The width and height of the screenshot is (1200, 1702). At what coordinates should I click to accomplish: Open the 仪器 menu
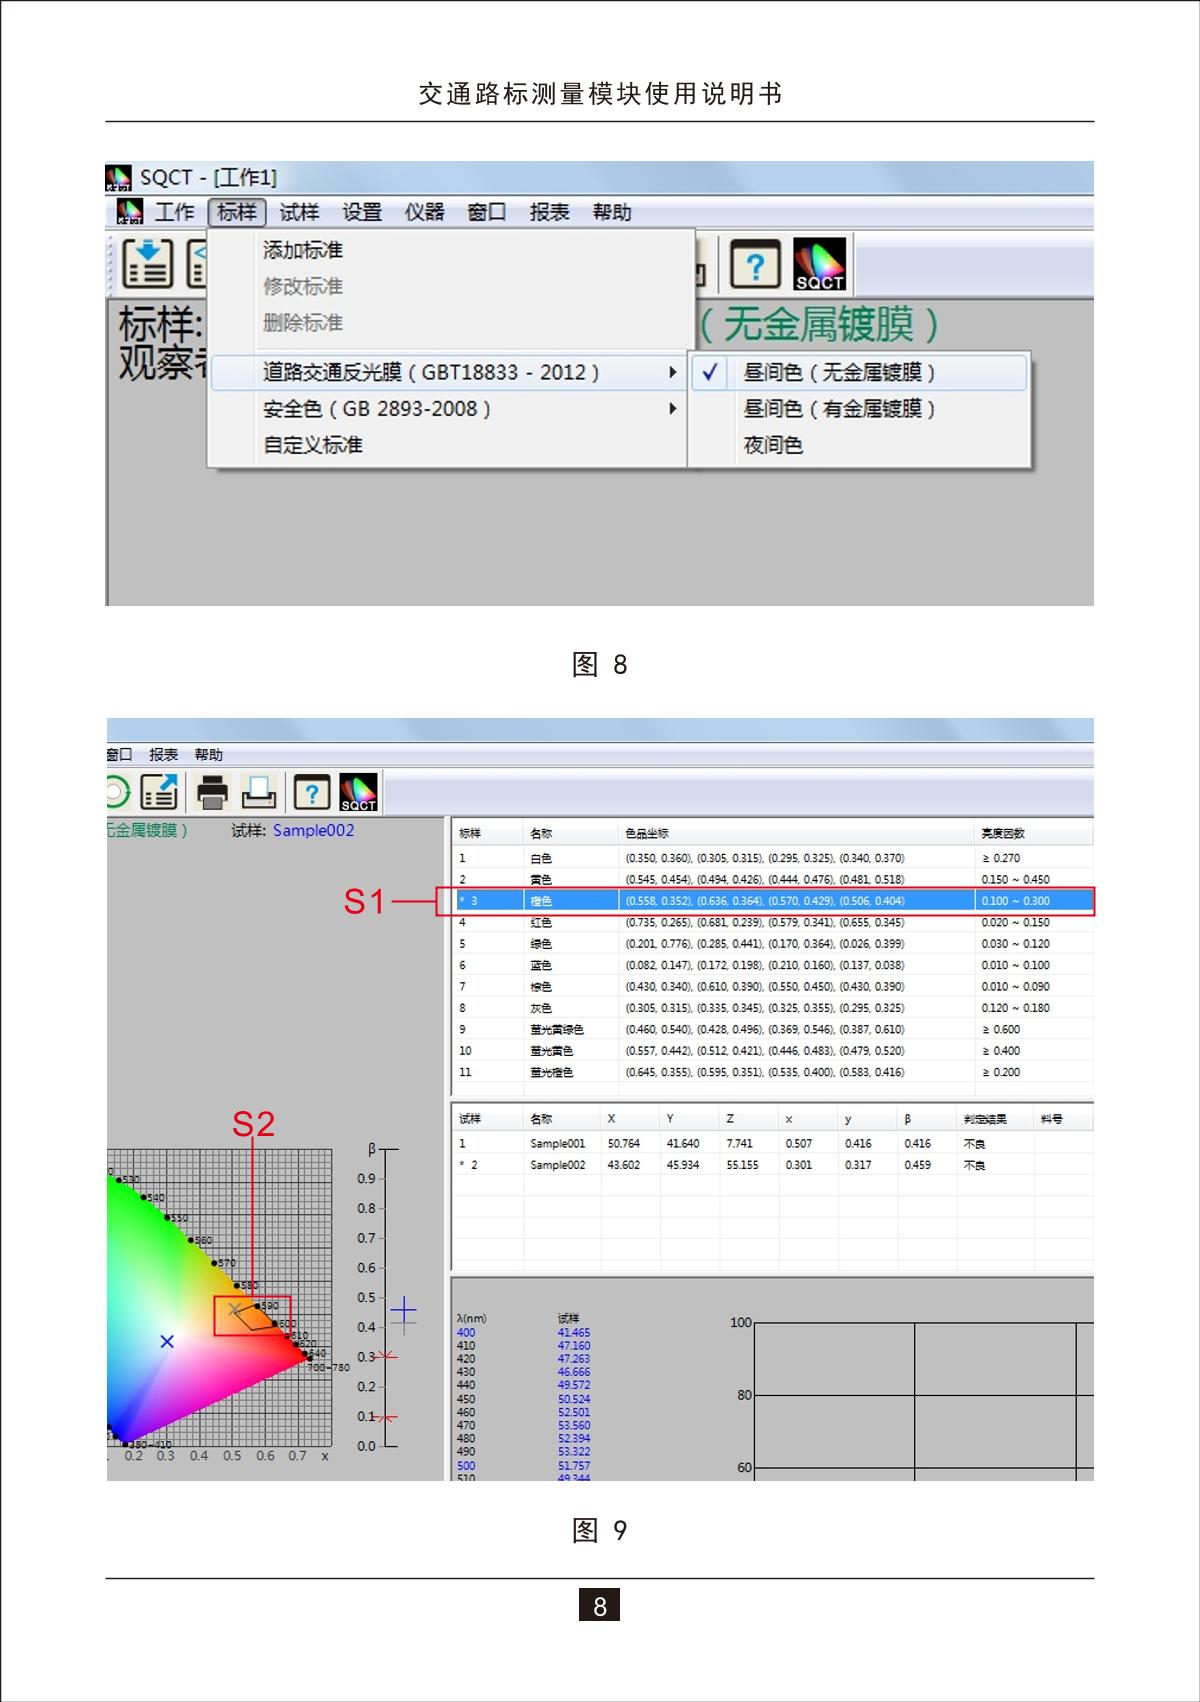coord(424,212)
